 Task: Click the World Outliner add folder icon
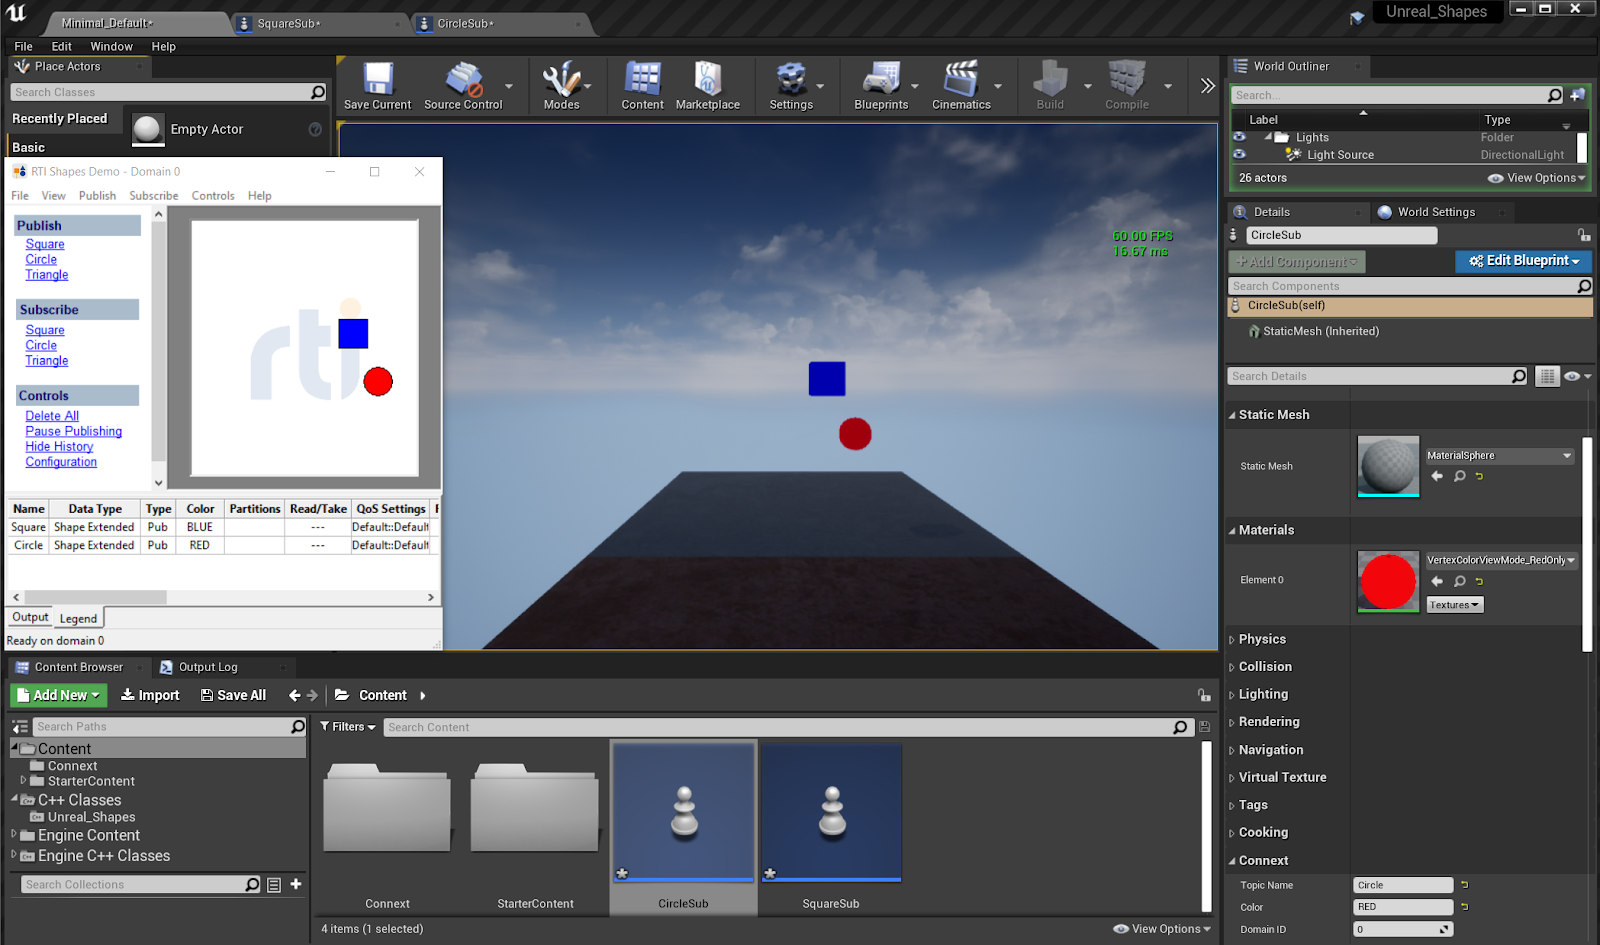tap(1577, 95)
